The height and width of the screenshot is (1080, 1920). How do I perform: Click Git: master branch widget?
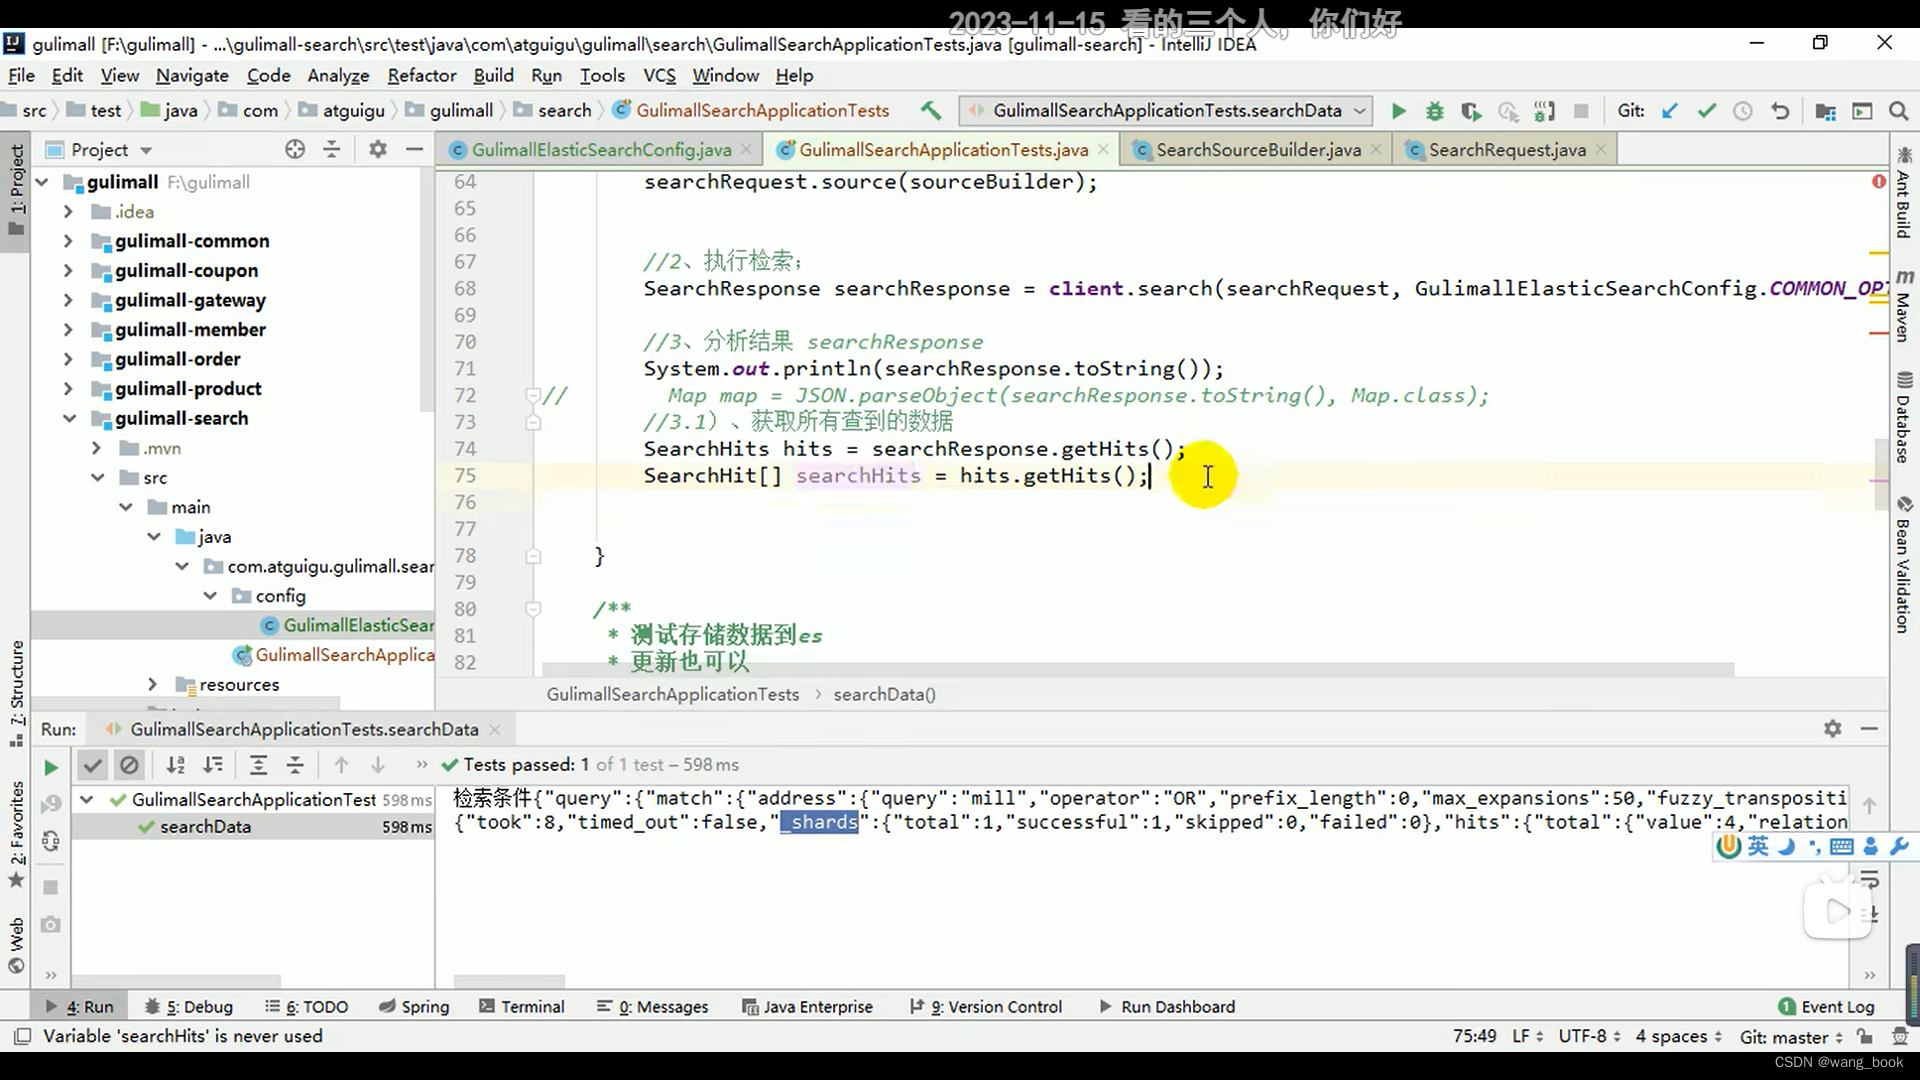(1790, 1036)
